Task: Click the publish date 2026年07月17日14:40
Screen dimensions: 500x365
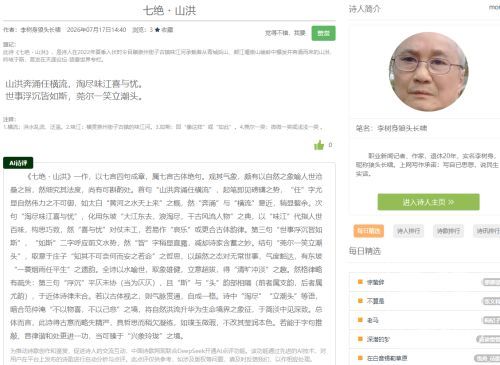Action: tap(96, 30)
